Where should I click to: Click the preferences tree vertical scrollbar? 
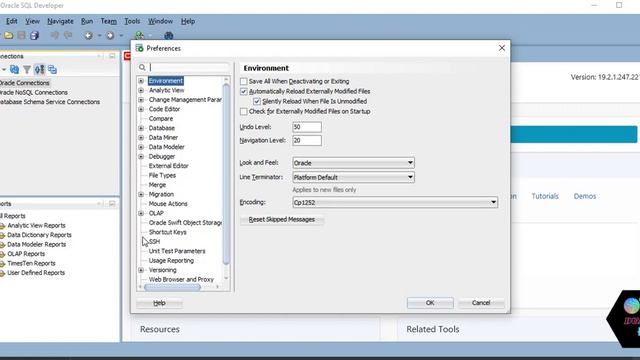[x=226, y=173]
